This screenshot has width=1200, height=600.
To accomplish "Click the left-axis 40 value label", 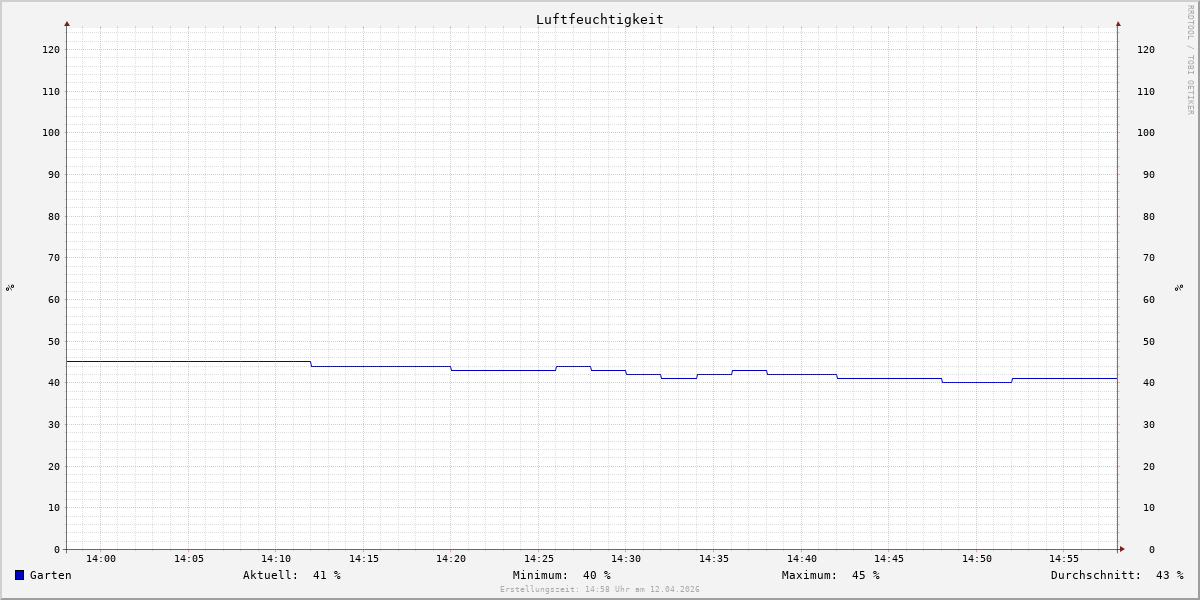I will tap(54, 382).
